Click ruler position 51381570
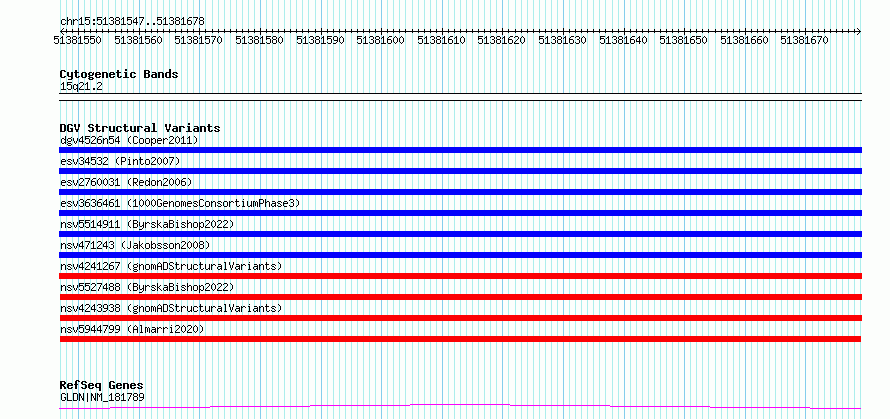Image resolution: width=890 pixels, height=419 pixels. pos(199,40)
